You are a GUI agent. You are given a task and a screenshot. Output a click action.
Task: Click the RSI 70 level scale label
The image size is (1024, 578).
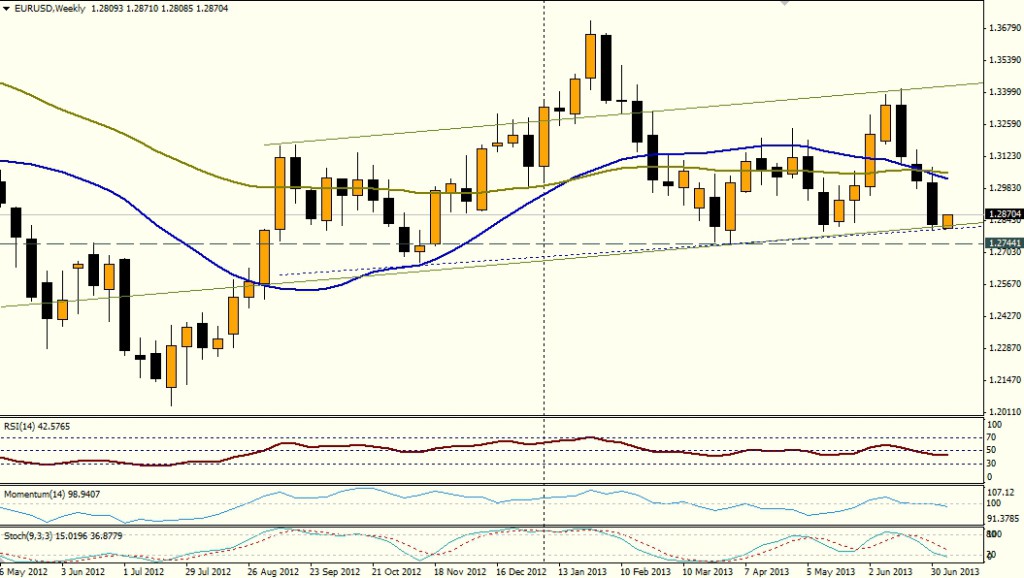click(993, 438)
